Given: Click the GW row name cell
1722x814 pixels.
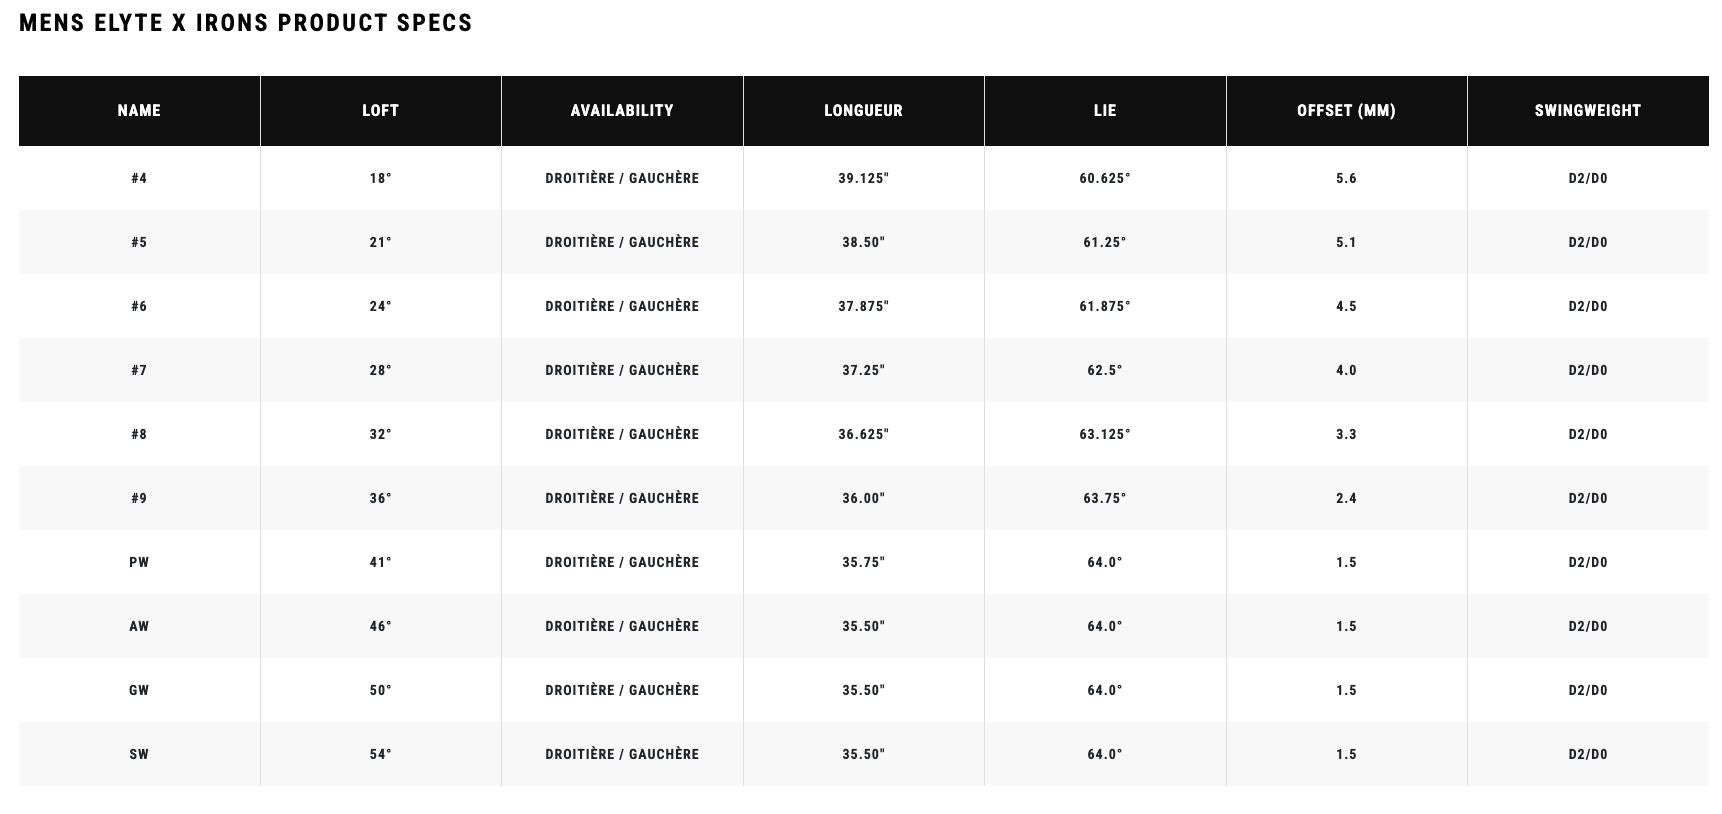Looking at the screenshot, I should click(139, 690).
